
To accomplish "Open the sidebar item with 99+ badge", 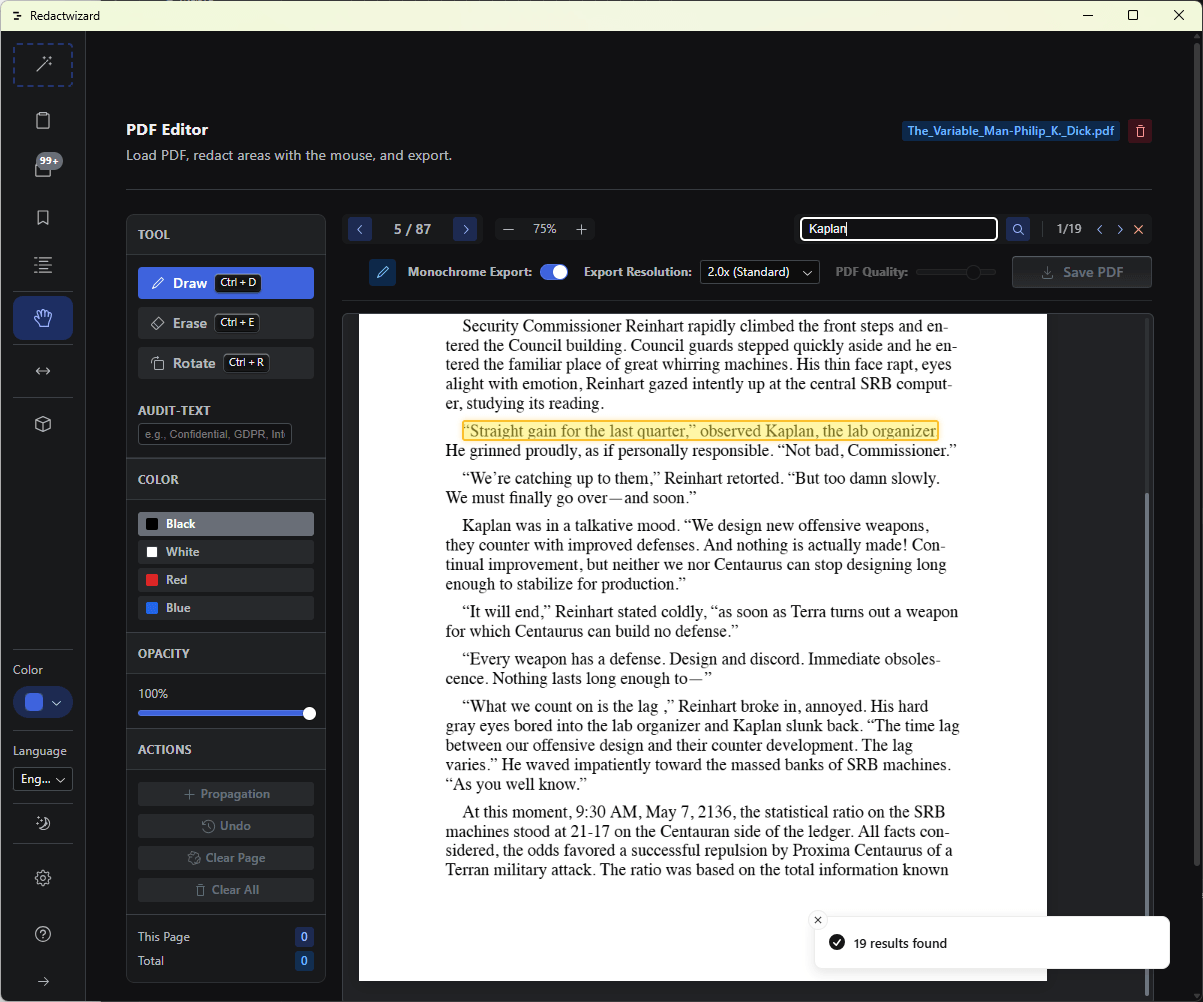I will point(43,169).
